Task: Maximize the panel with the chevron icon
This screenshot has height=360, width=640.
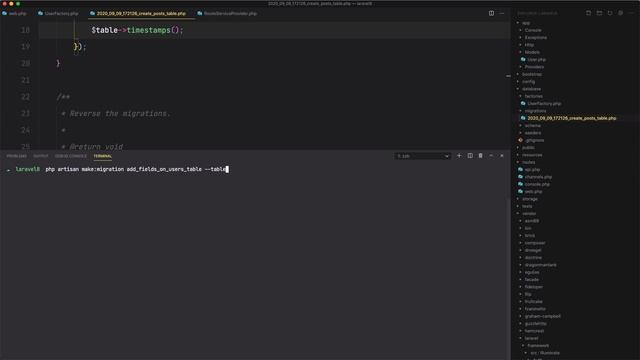Action: [491, 156]
